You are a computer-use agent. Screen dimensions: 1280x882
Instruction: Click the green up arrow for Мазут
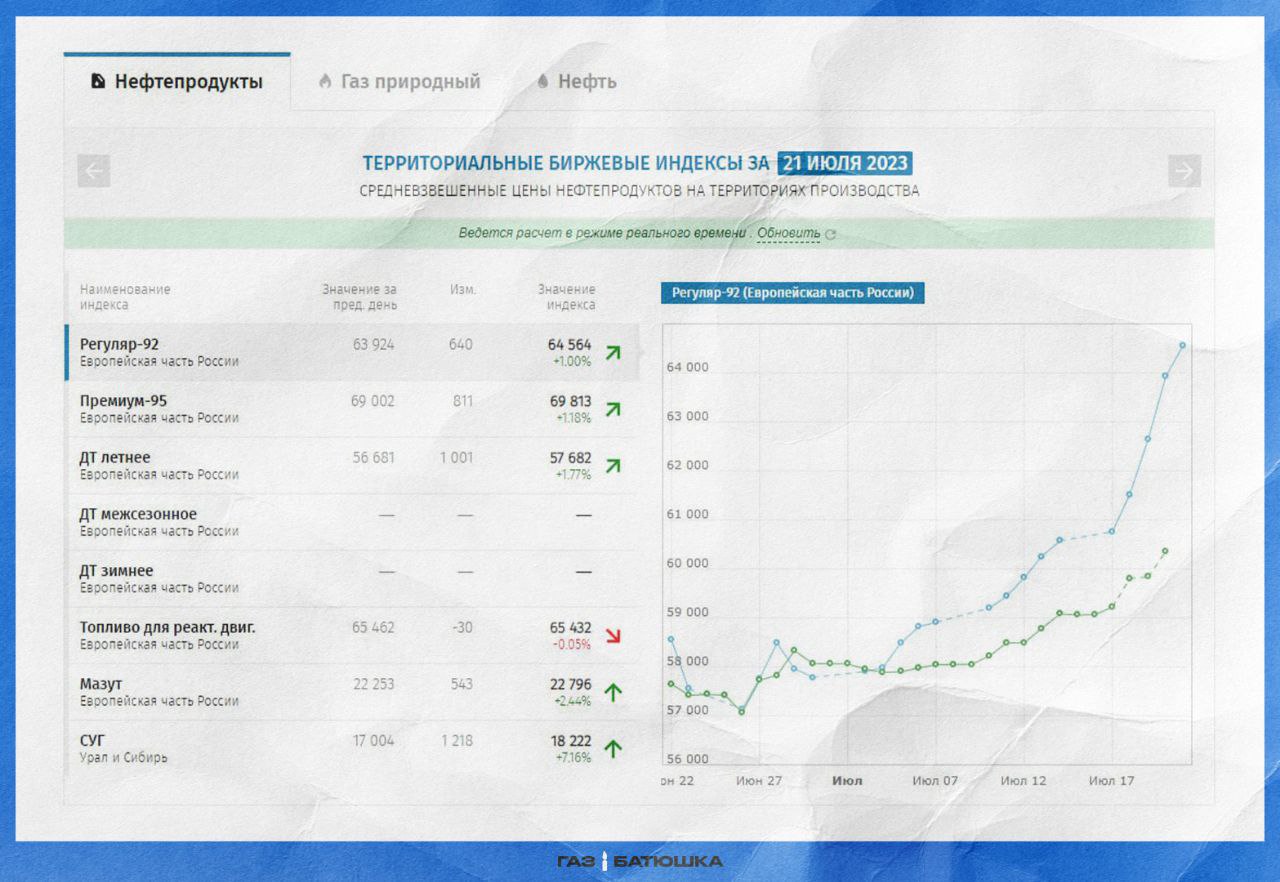click(x=613, y=692)
